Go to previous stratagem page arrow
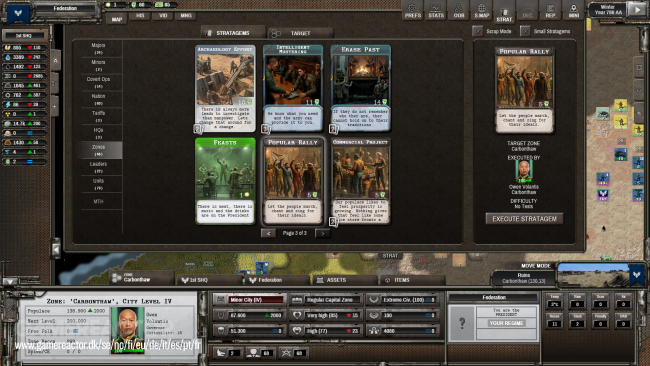Screen dimensions: 650x366 tap(268, 233)
